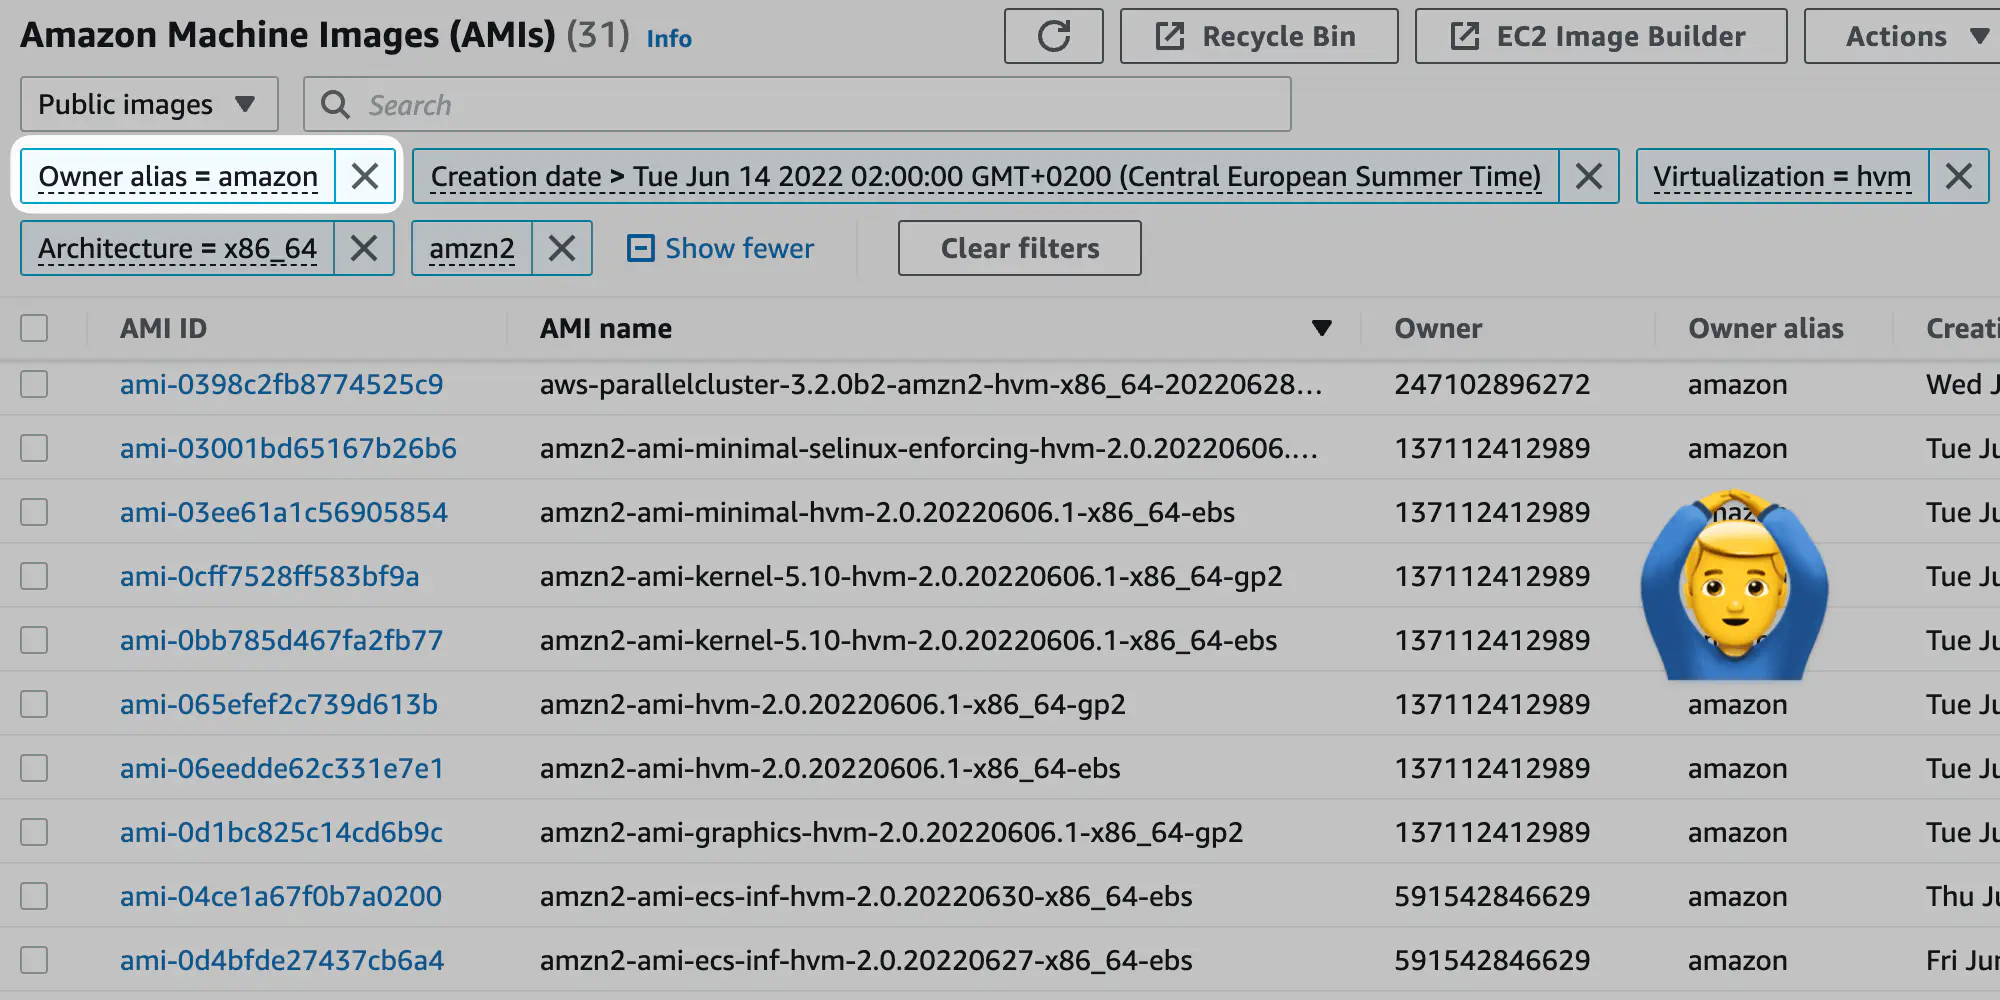Remove the Virtualization = hvm filter
Viewport: 2000px width, 1000px height.
point(1958,177)
